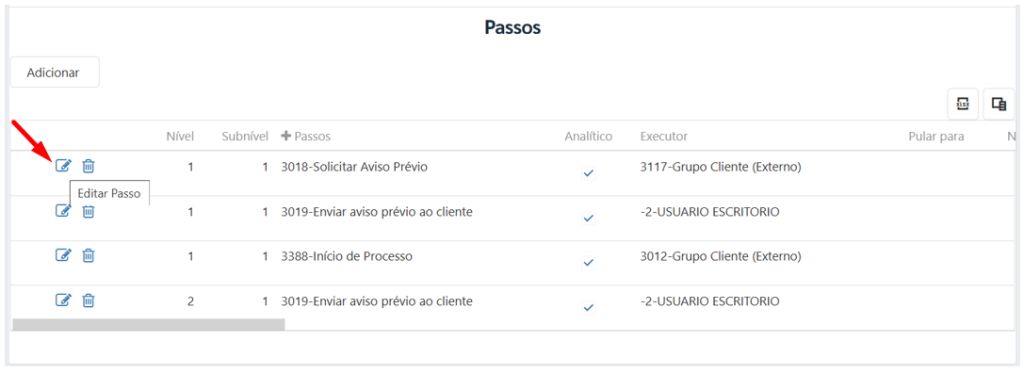
Task: Delete the level 1 step 3019 row
Action: (88, 211)
